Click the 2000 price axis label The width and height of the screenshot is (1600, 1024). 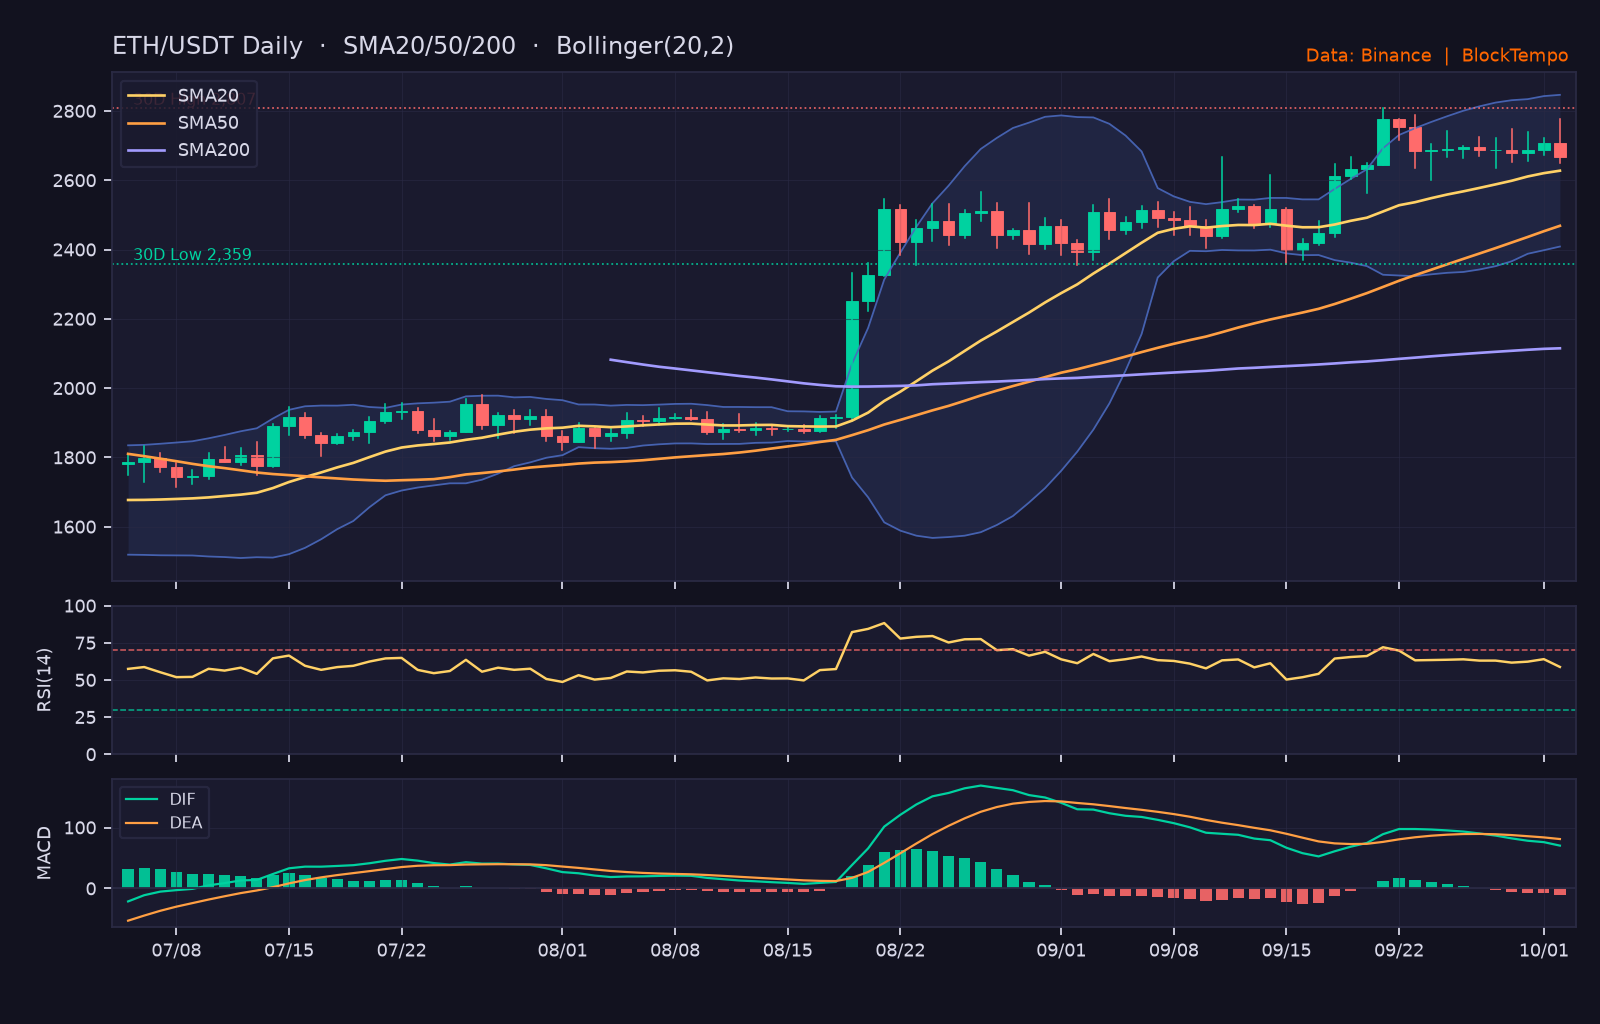pyautogui.click(x=75, y=389)
